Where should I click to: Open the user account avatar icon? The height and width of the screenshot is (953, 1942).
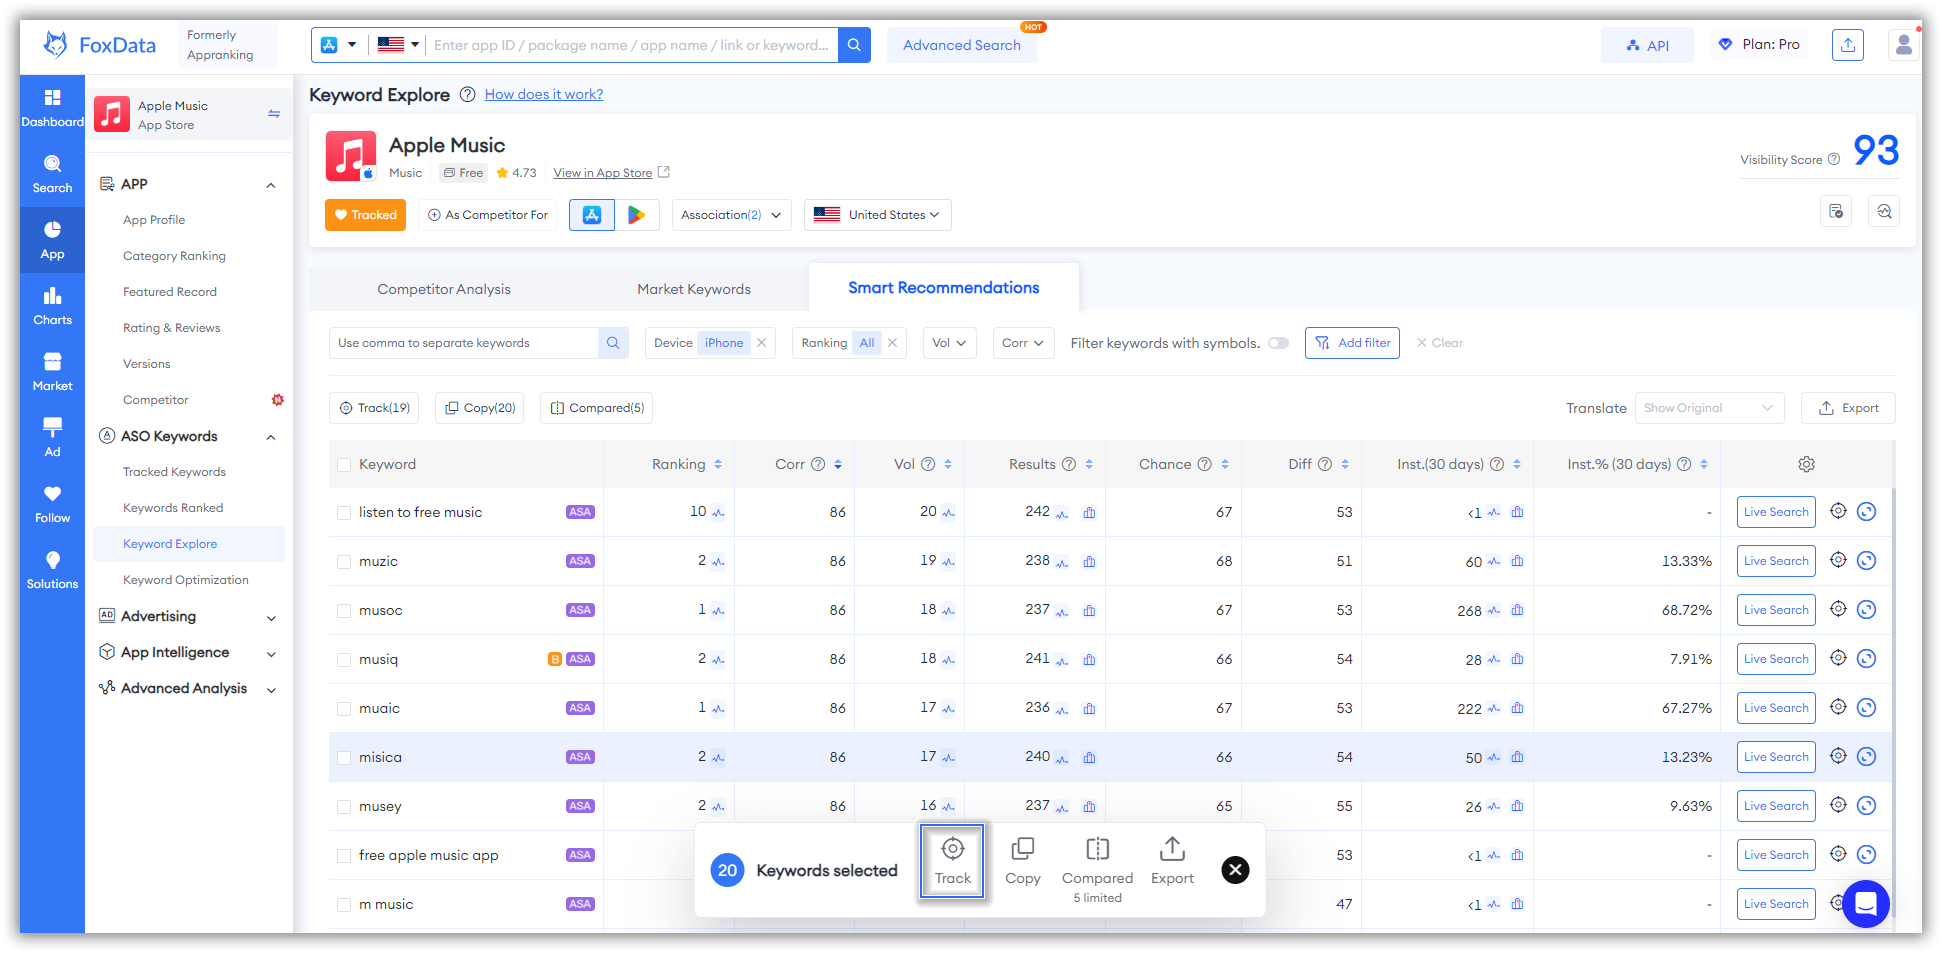point(1903,45)
